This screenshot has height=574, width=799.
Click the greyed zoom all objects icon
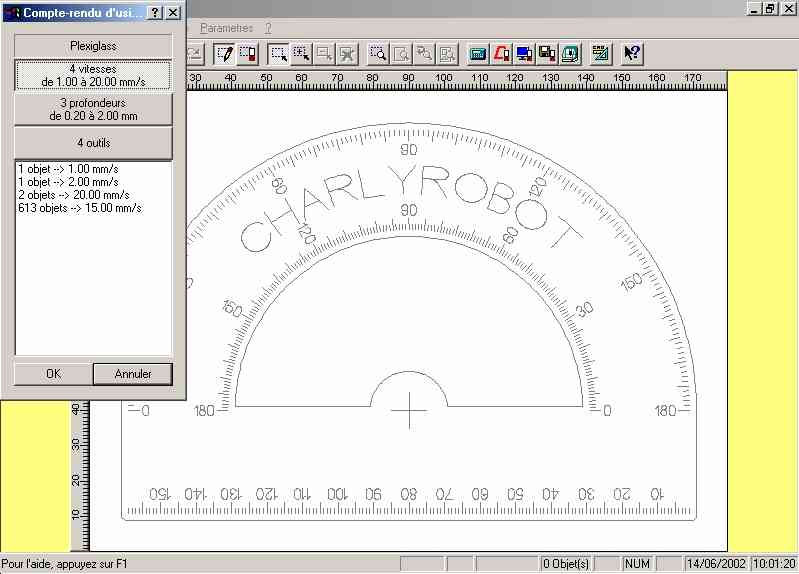tap(447, 54)
